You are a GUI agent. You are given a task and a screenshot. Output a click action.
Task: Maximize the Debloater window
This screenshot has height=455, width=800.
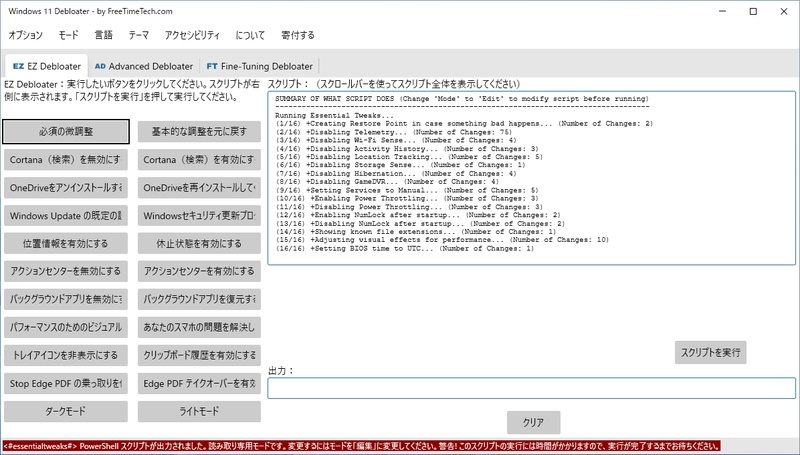coord(753,11)
